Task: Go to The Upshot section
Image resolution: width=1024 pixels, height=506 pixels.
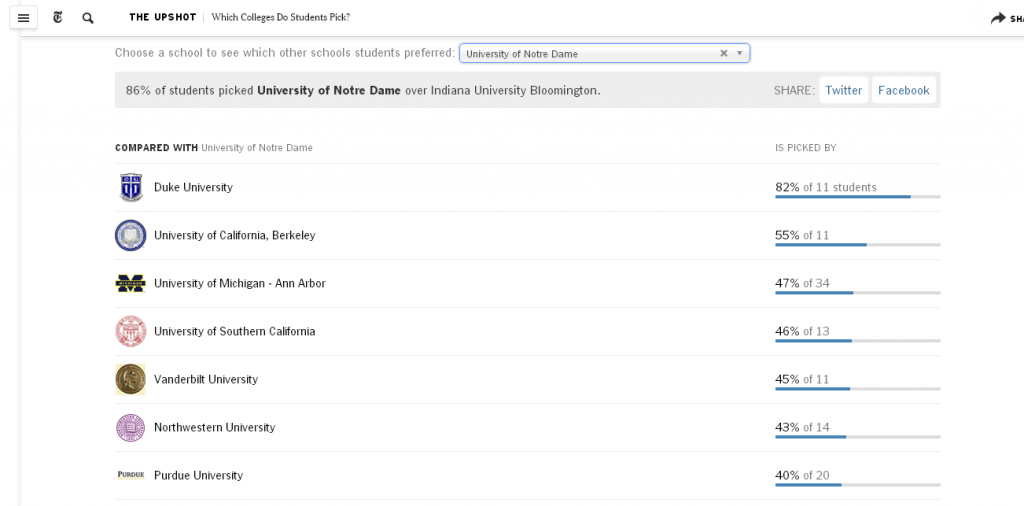Action: click(162, 18)
